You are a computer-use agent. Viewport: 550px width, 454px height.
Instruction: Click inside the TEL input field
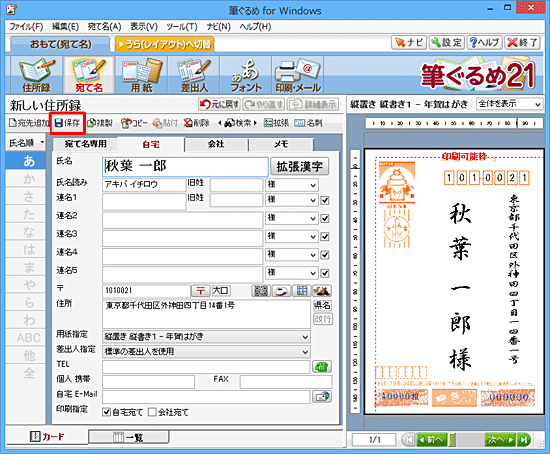pos(206,367)
